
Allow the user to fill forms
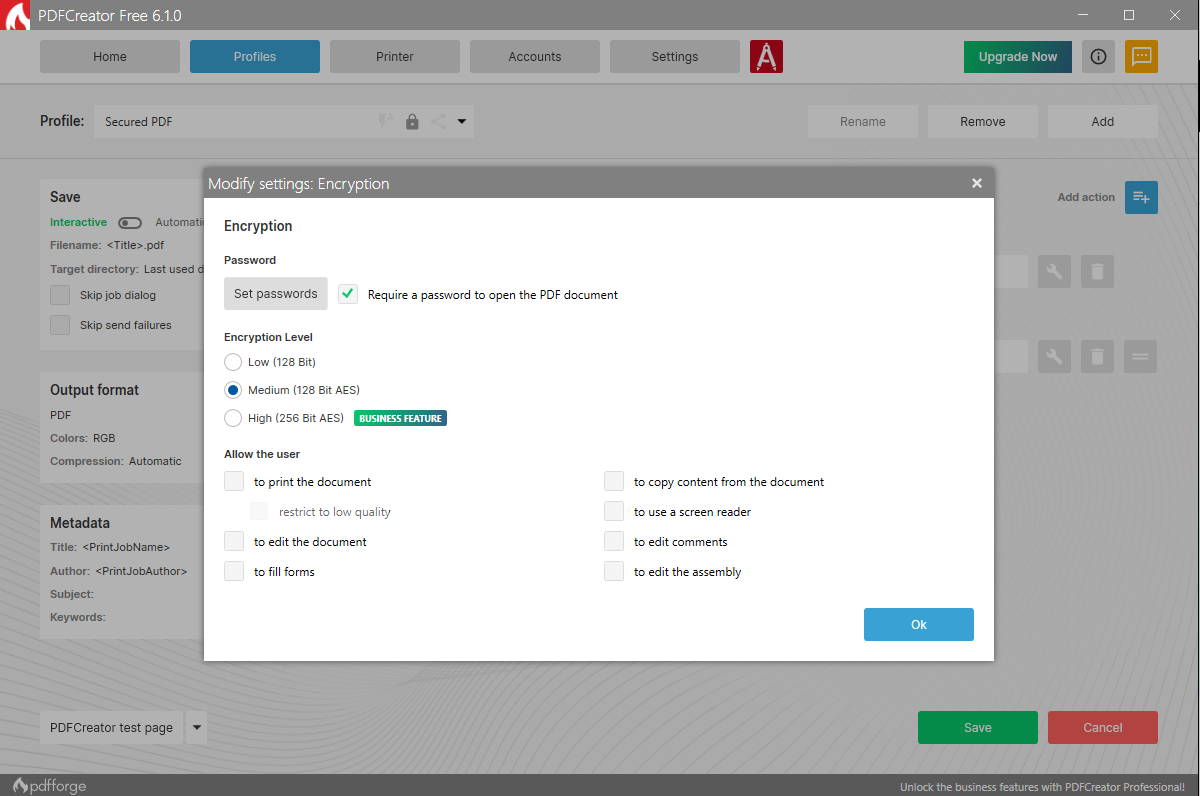click(234, 572)
